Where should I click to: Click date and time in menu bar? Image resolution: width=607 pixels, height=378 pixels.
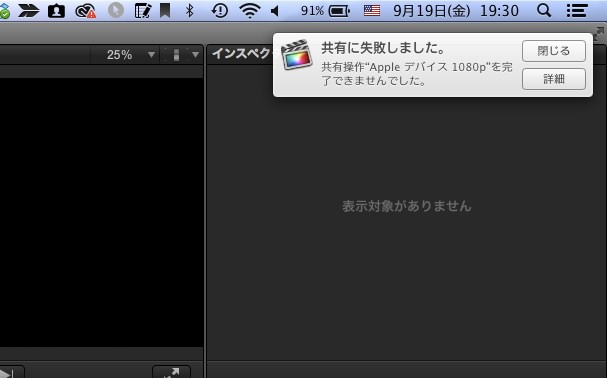[x=456, y=11]
